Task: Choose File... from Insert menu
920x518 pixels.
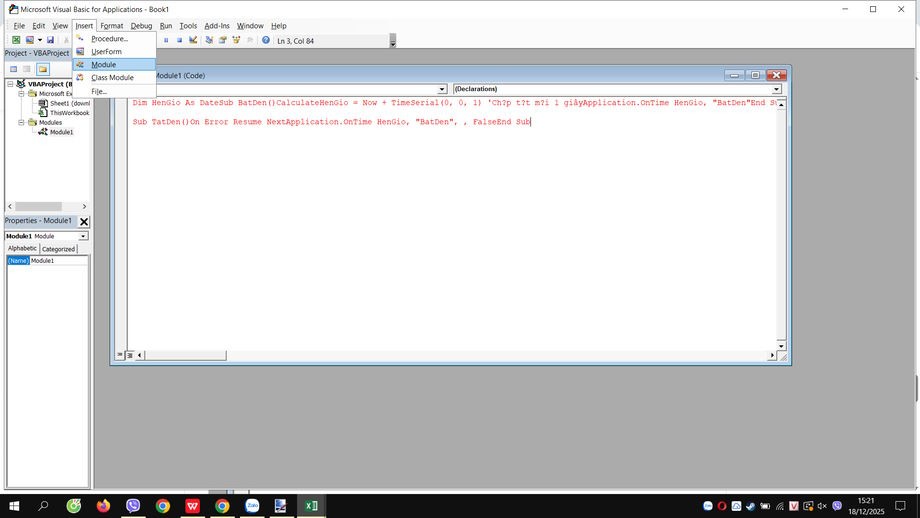Action: tap(114, 92)
